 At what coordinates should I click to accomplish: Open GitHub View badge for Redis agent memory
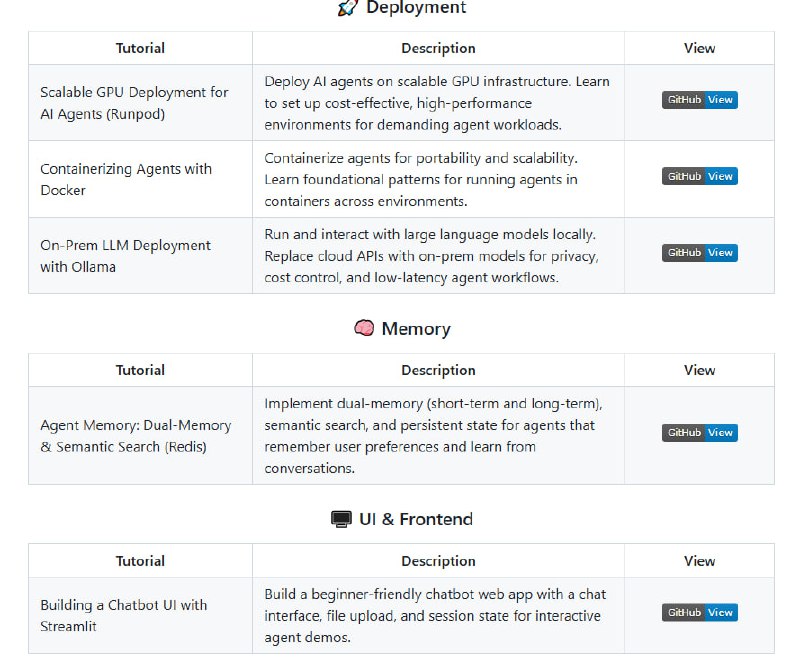click(x=699, y=433)
